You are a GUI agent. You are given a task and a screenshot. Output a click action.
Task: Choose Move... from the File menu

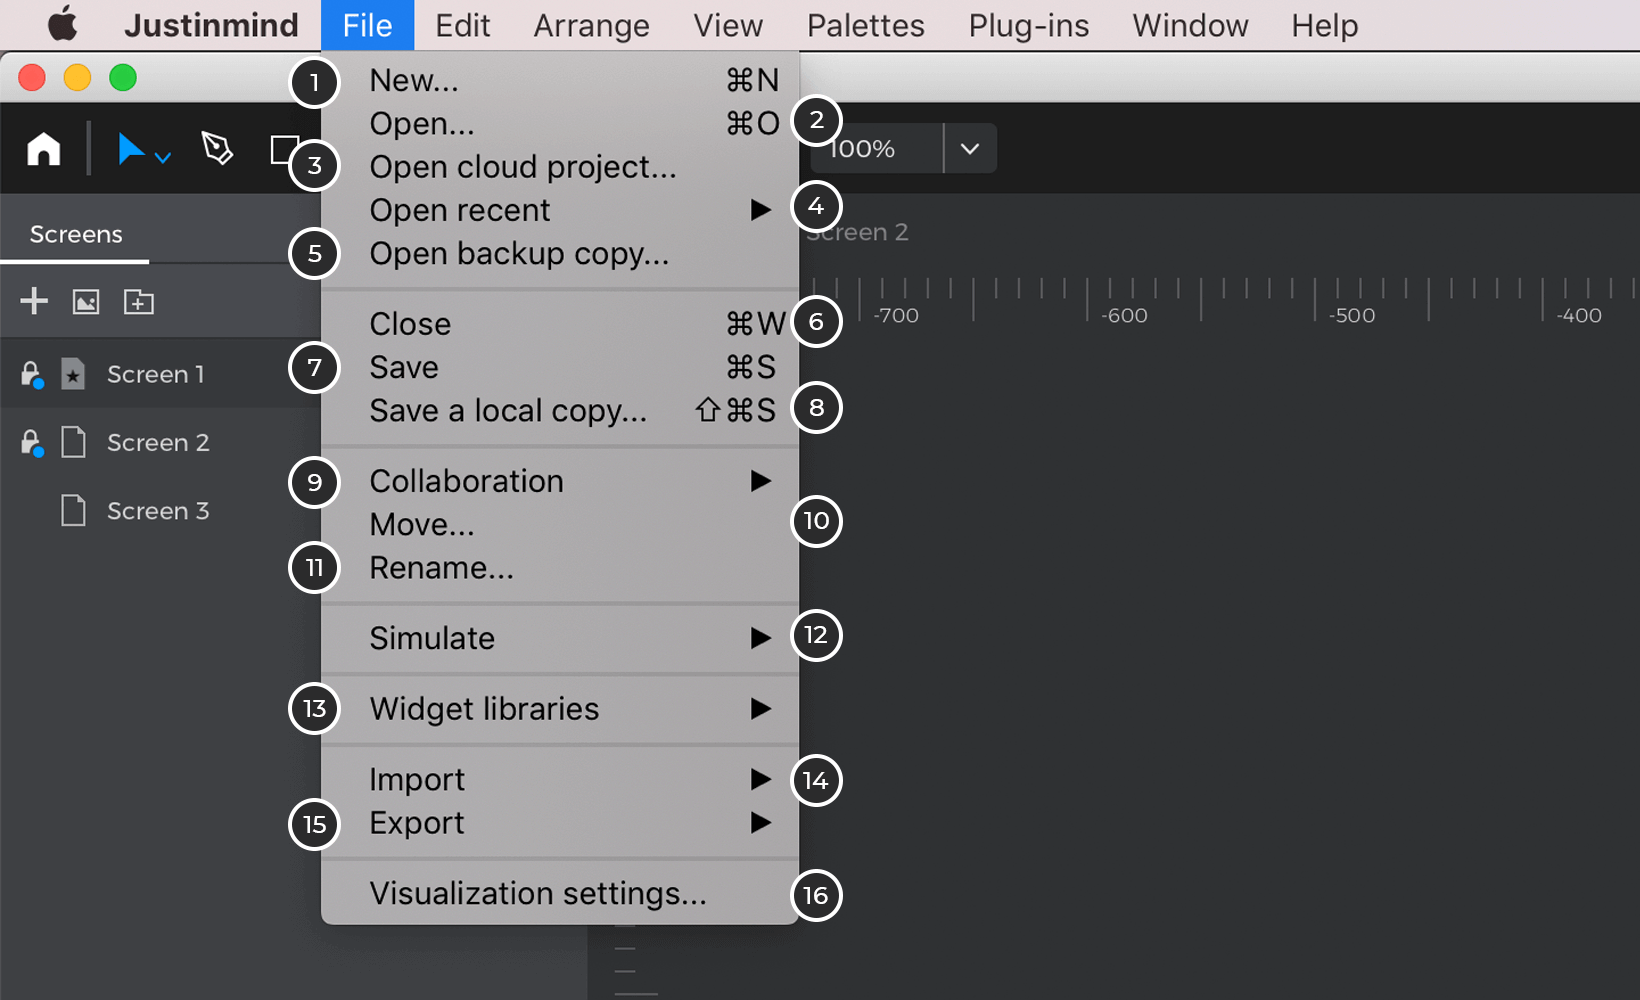pos(560,524)
